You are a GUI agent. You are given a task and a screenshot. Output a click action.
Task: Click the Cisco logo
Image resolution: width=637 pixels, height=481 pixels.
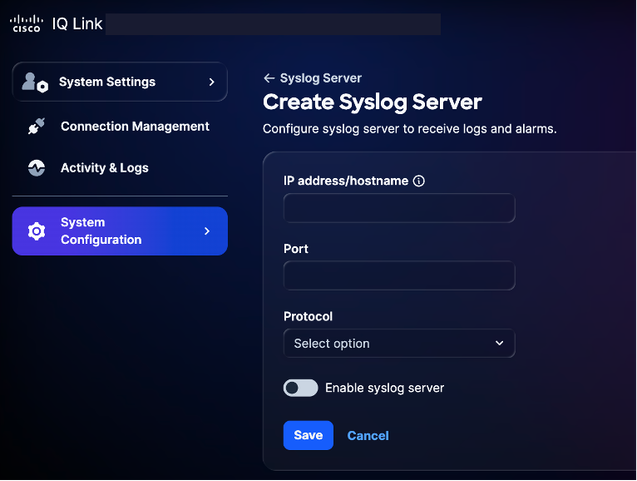tap(26, 24)
